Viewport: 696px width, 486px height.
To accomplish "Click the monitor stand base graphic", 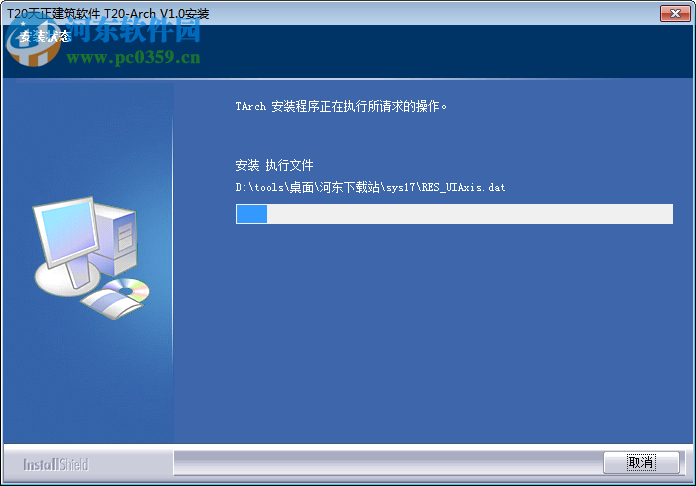I will pos(67,280).
